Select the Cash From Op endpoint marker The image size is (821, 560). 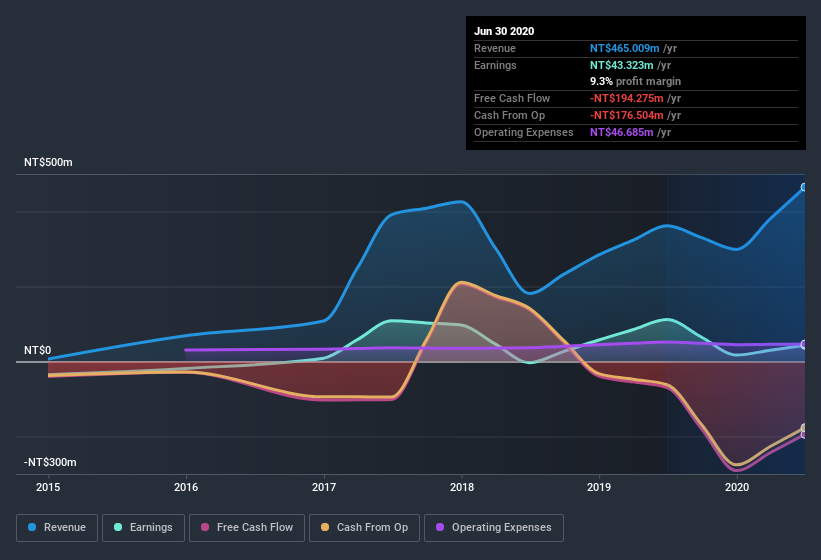804,428
